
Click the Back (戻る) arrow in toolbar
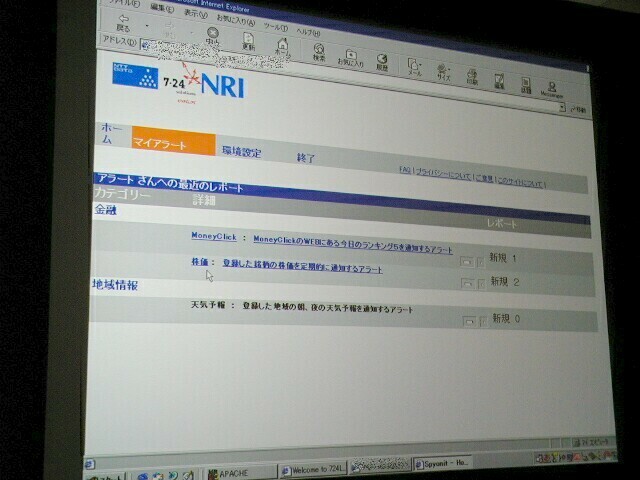tap(123, 20)
